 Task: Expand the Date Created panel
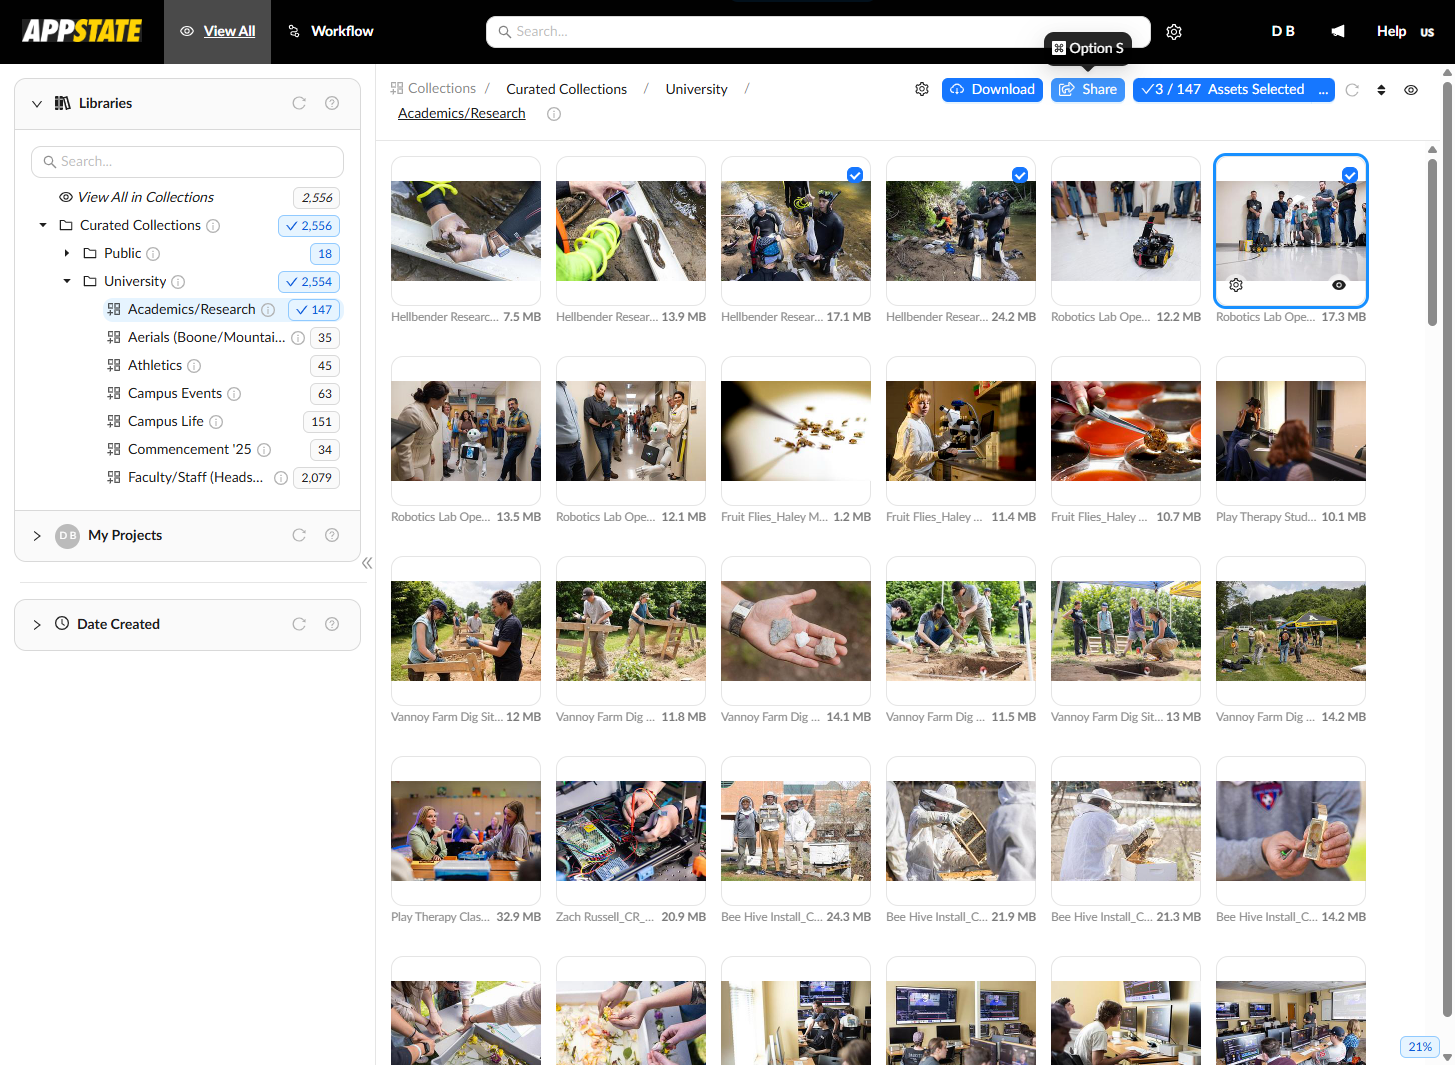37,624
